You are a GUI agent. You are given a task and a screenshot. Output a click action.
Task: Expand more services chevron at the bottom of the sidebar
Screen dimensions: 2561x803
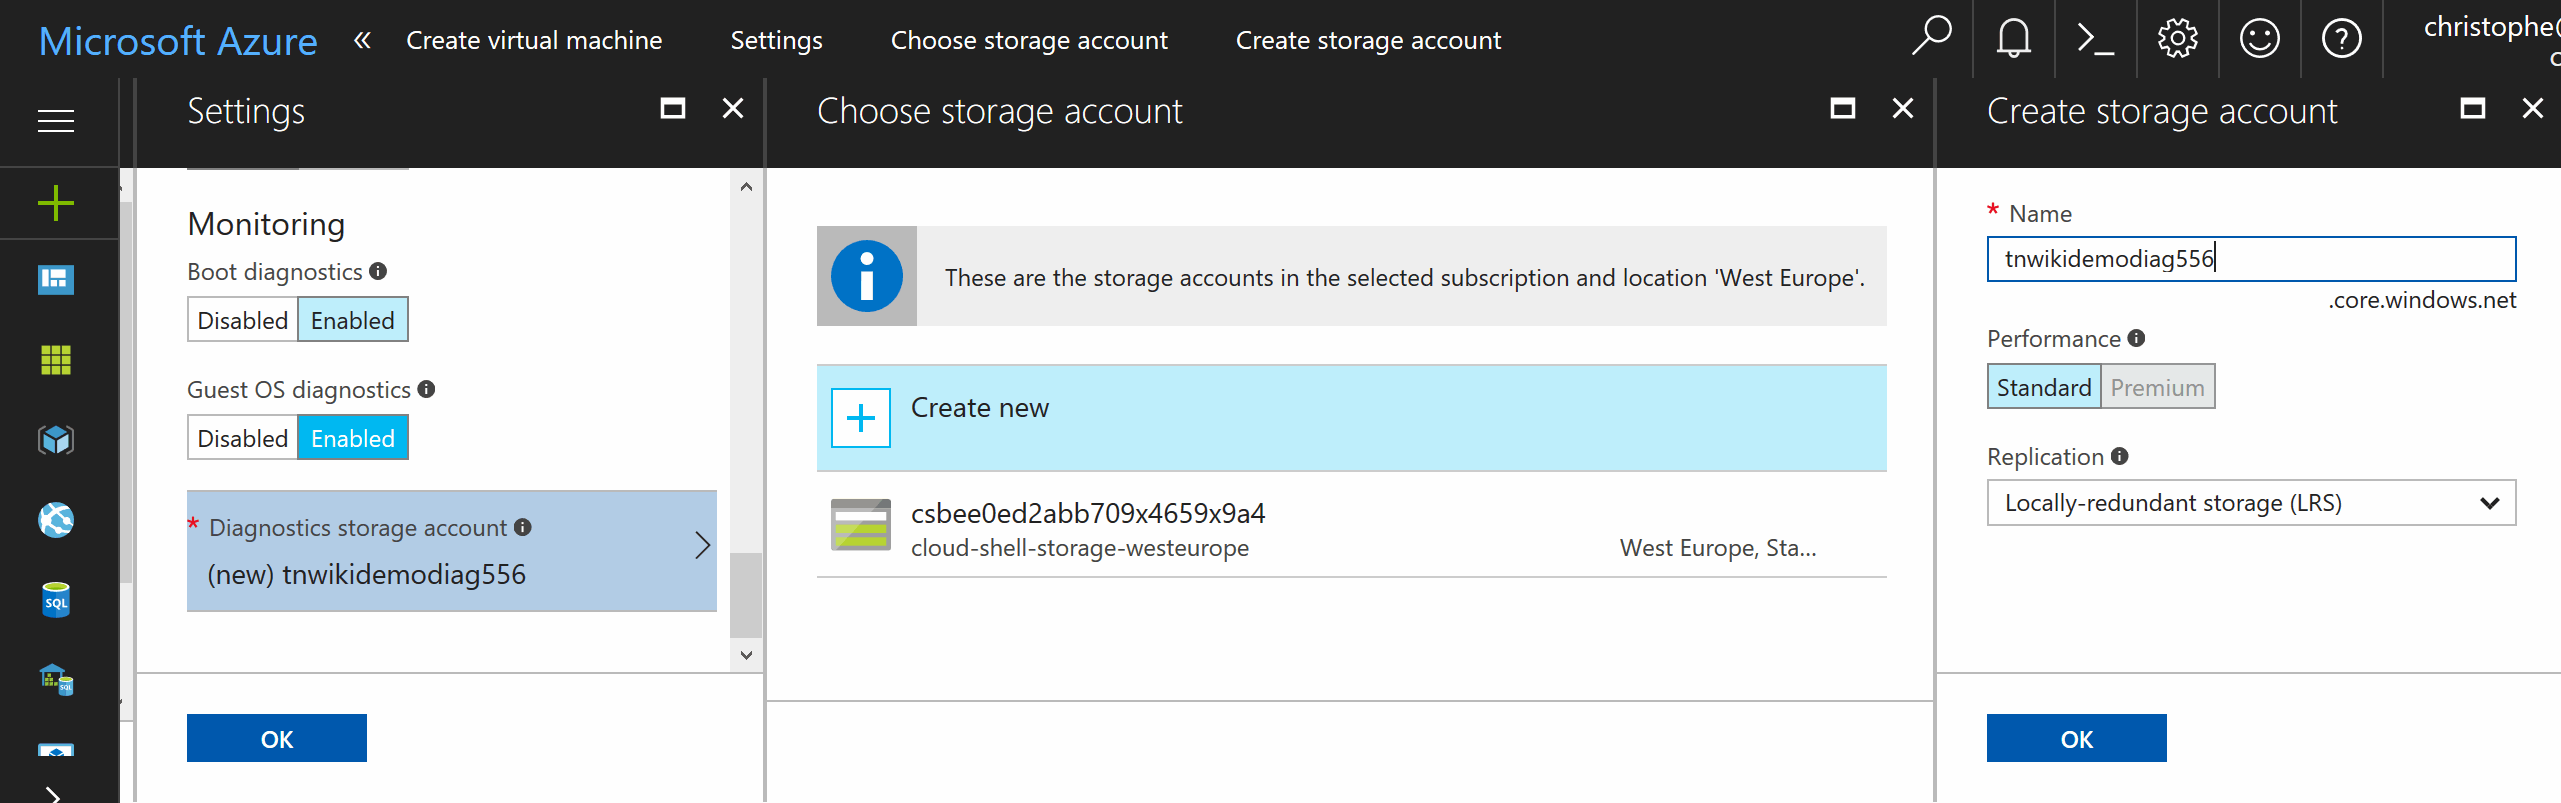tap(54, 794)
